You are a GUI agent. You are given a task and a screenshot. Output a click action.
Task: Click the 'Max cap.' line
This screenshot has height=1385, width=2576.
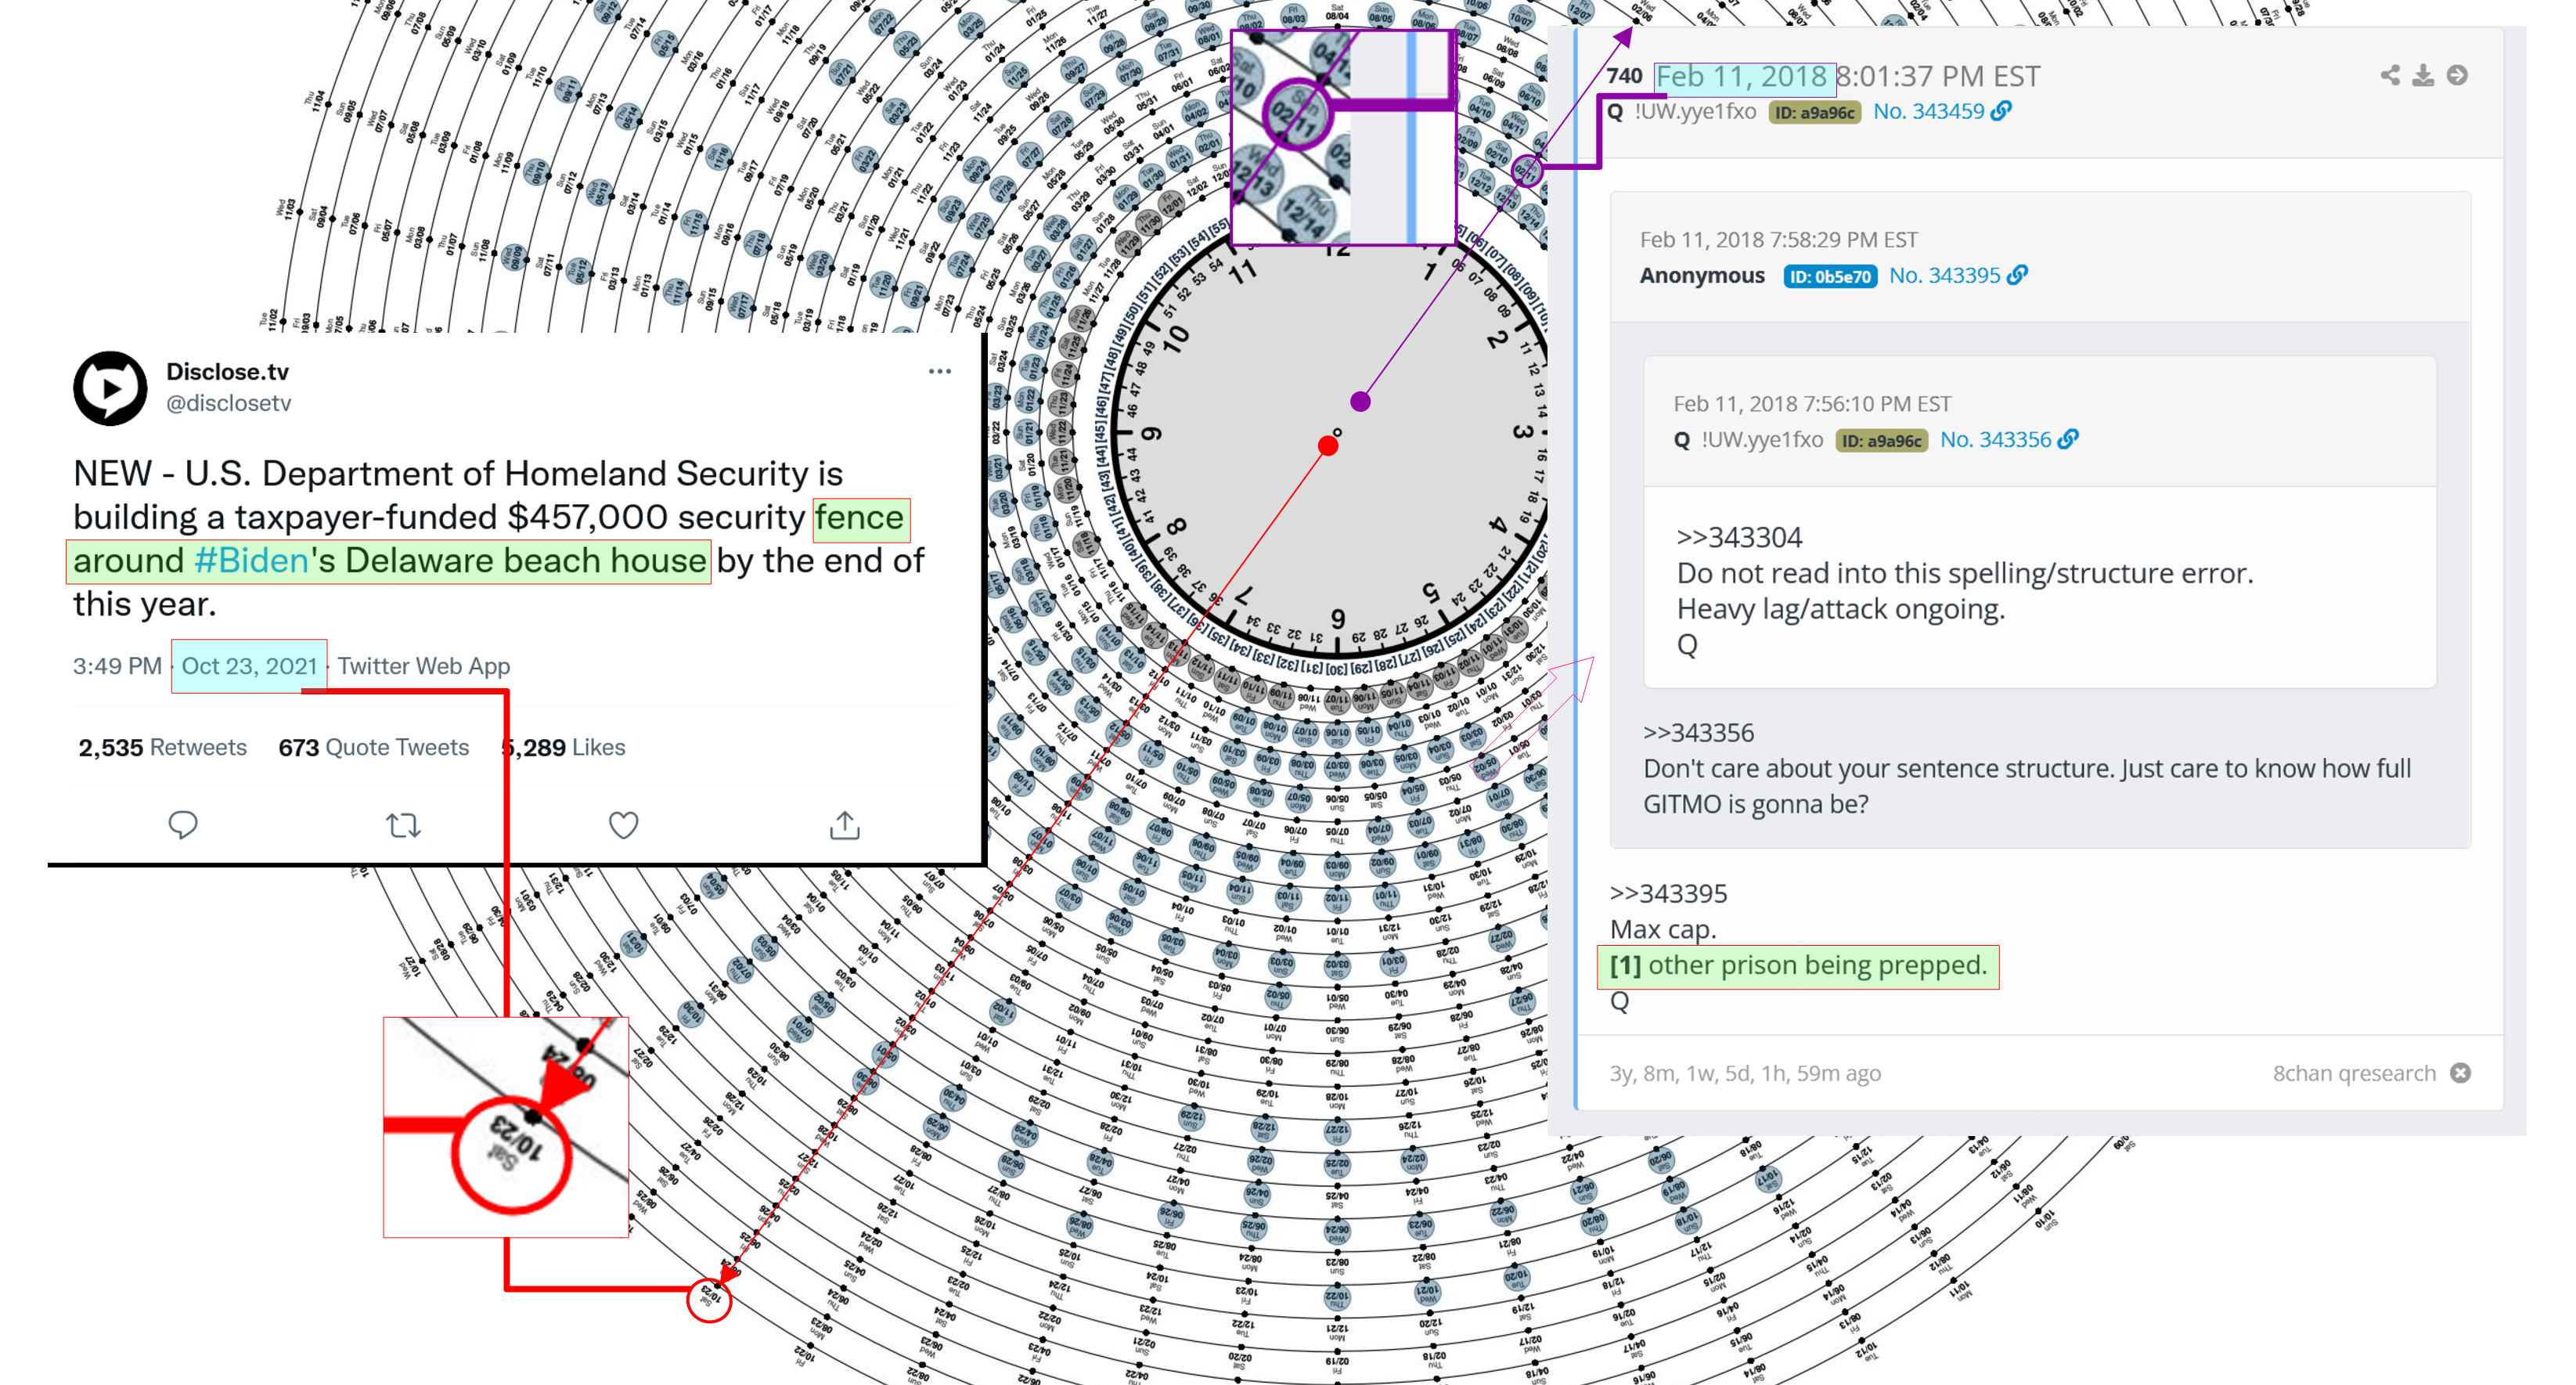1662,929
